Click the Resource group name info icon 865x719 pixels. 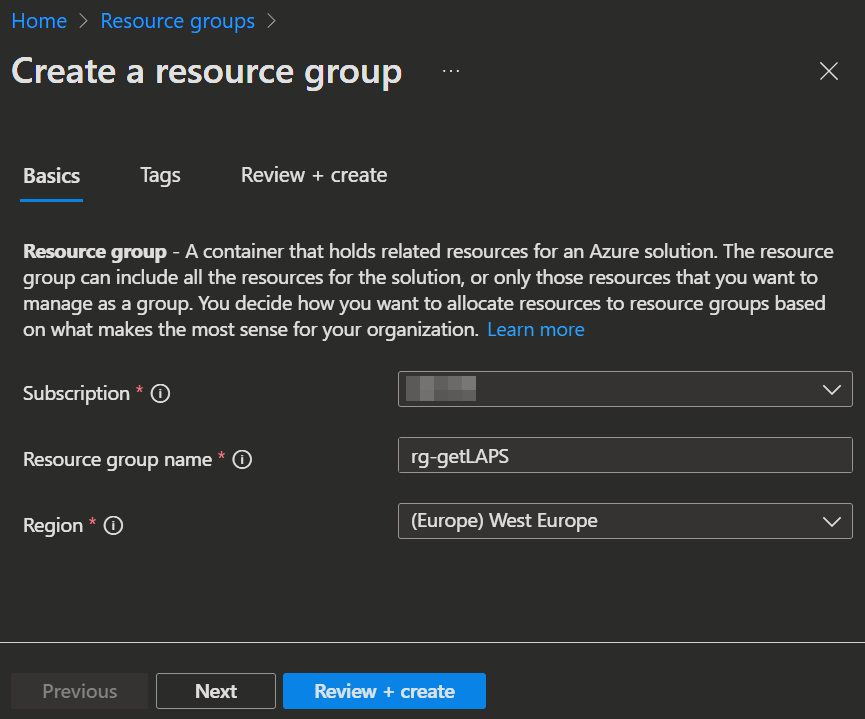tap(242, 460)
